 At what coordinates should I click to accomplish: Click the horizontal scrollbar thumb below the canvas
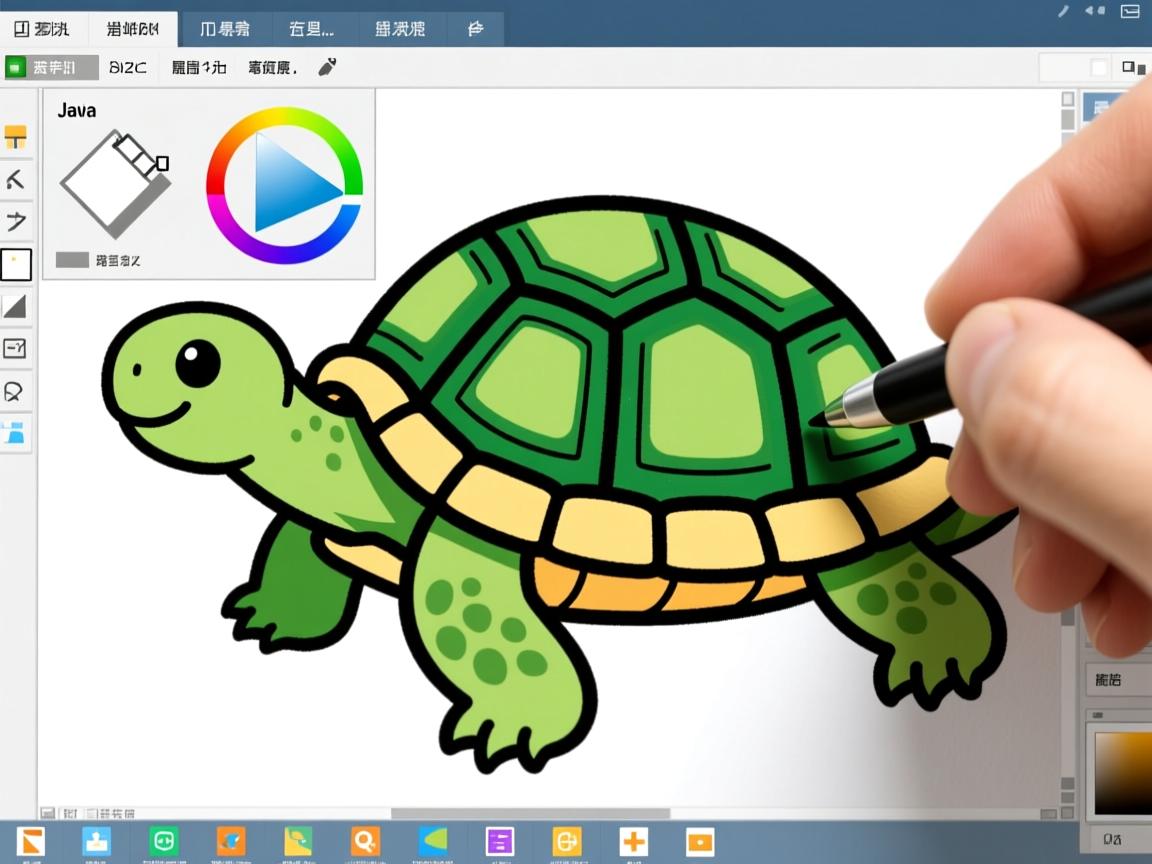(x=530, y=813)
